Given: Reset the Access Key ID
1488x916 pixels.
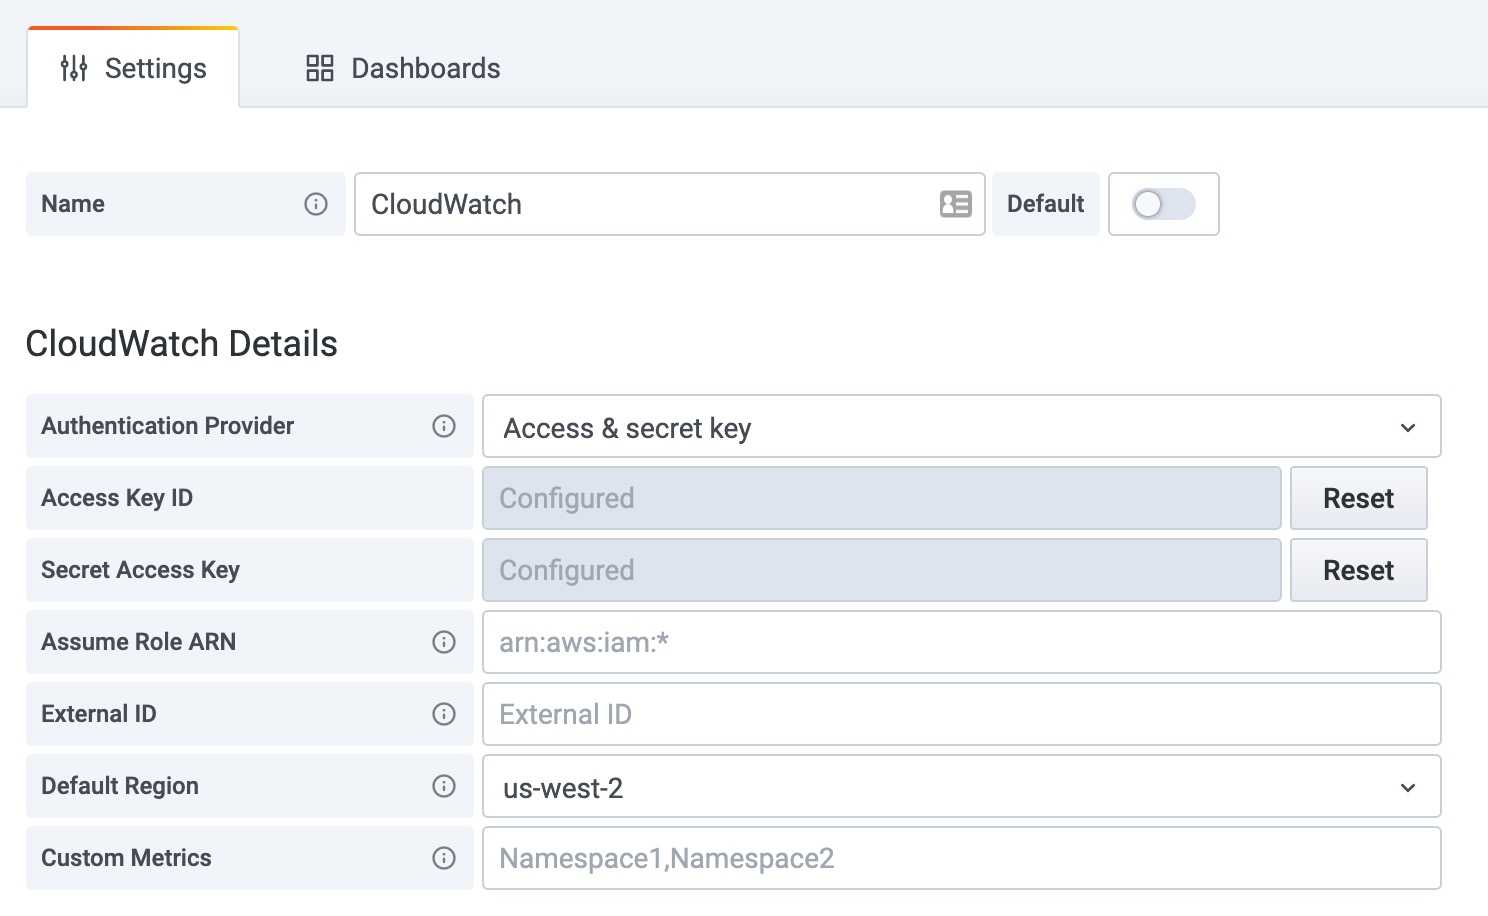Looking at the screenshot, I should click(1358, 498).
